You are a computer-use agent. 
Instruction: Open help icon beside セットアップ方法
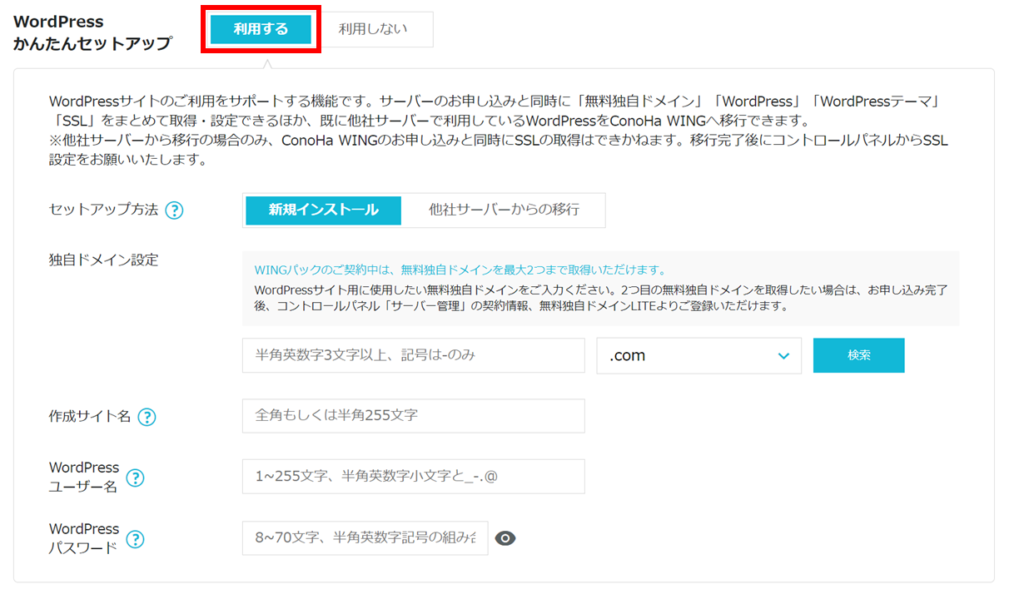point(174,210)
